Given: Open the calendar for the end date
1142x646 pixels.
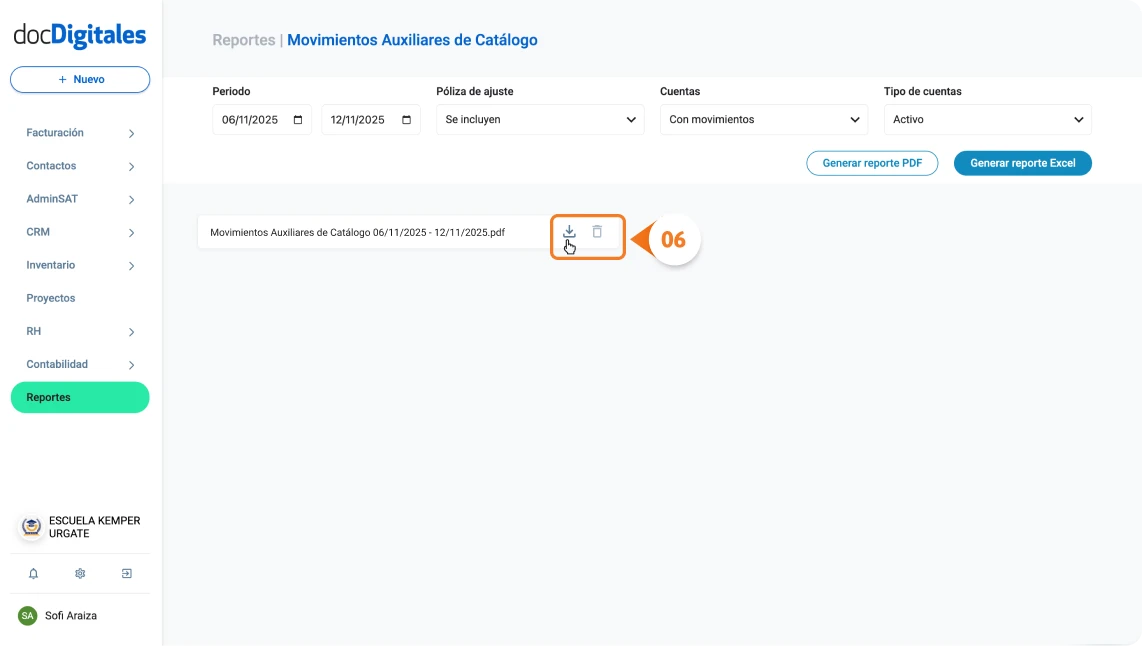Looking at the screenshot, I should [x=405, y=119].
